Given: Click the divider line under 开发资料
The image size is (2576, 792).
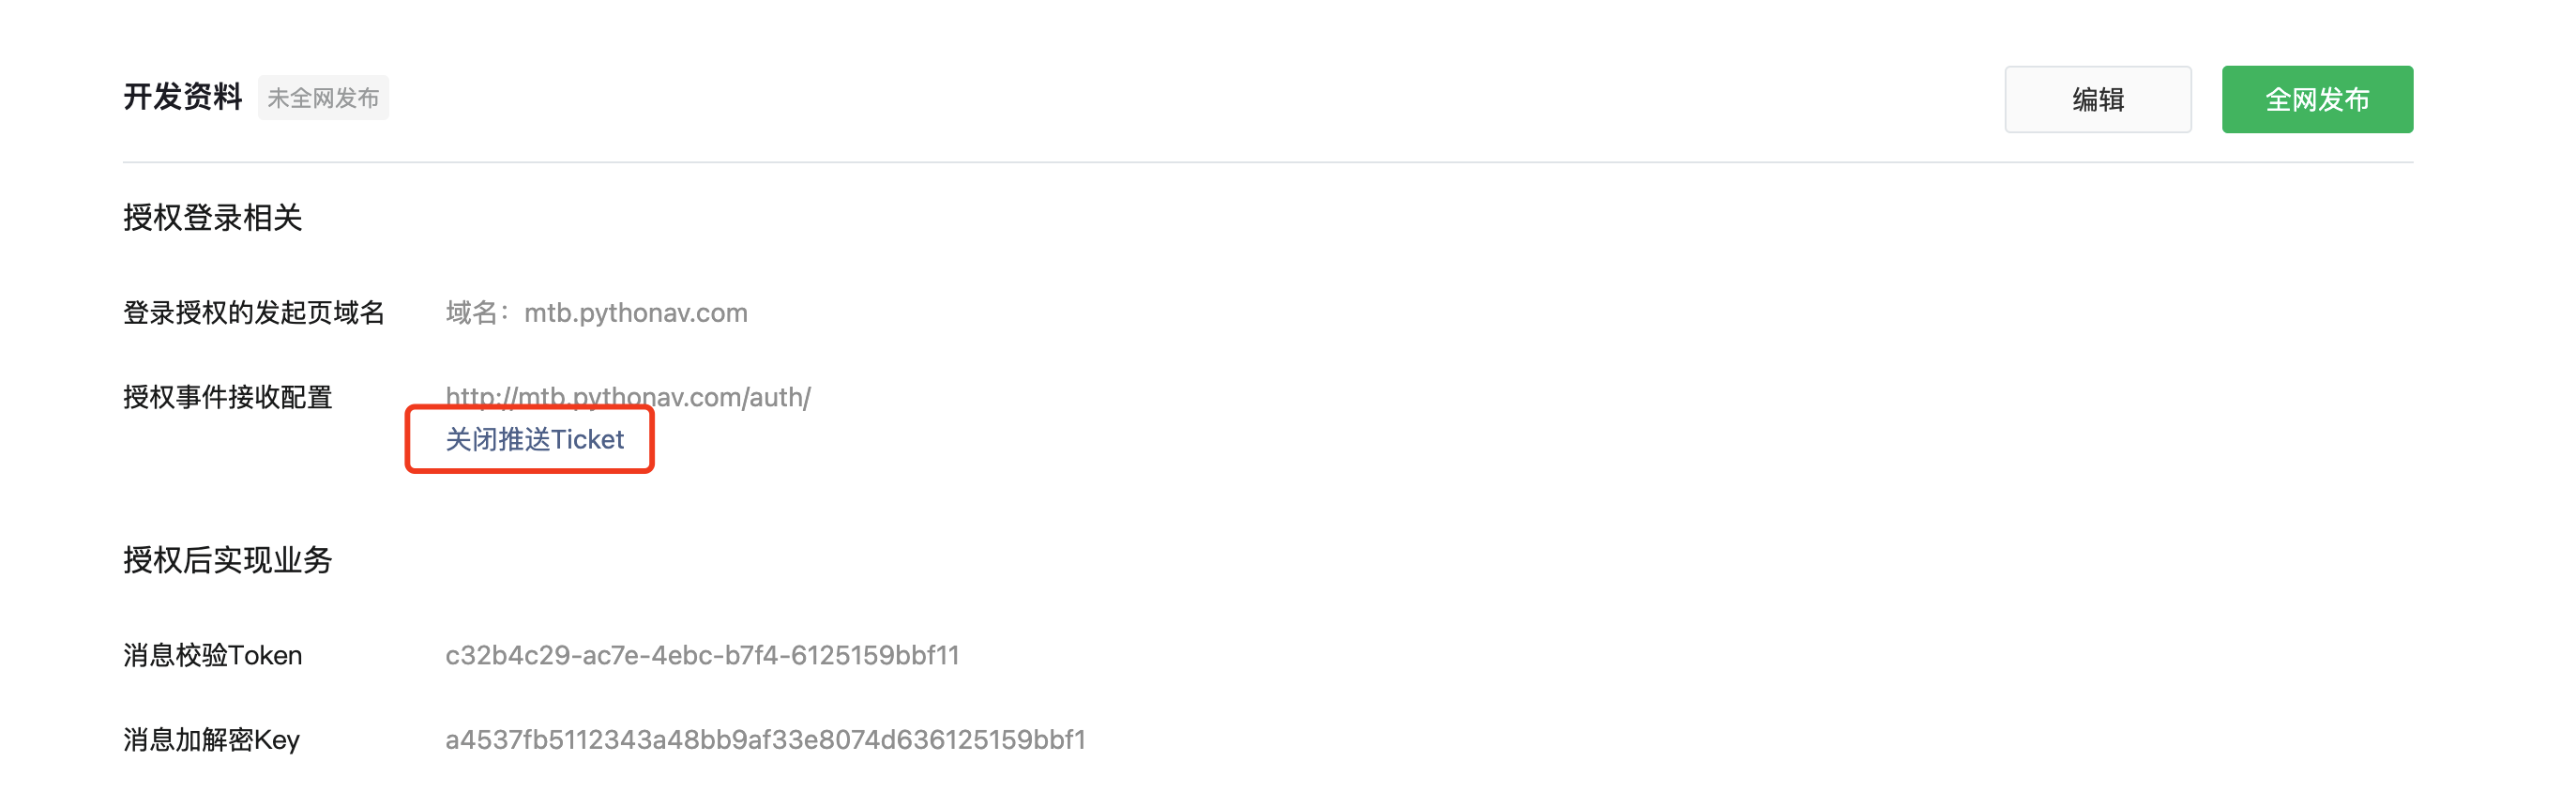Looking at the screenshot, I should coord(1268,162).
